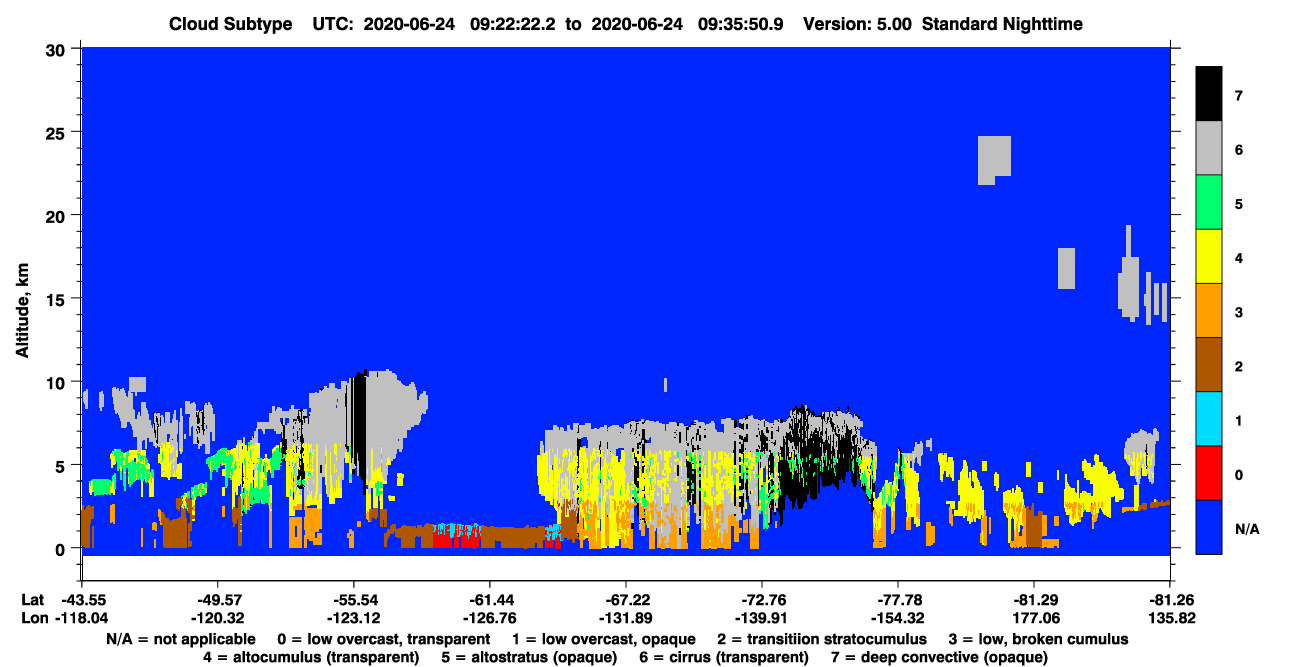This screenshot has height=667, width=1300.
Task: Click latitude value -77.78
Action: point(897,599)
